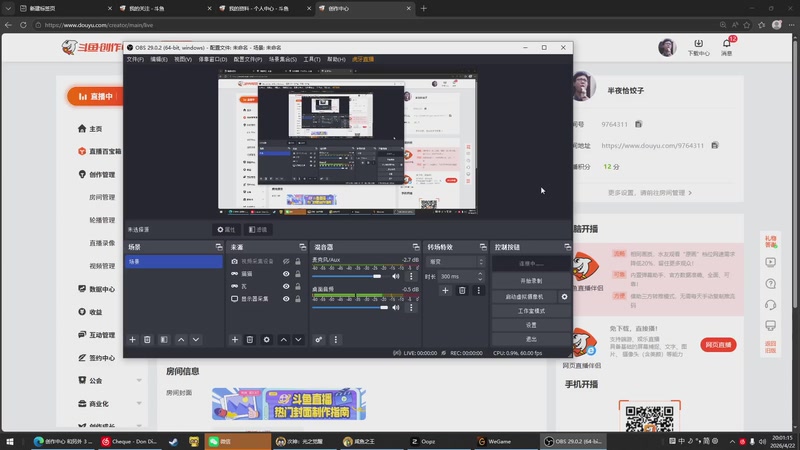Viewport: 800px width, 450px height.
Task: Open the Edit menu in OBS
Action: pos(159,59)
